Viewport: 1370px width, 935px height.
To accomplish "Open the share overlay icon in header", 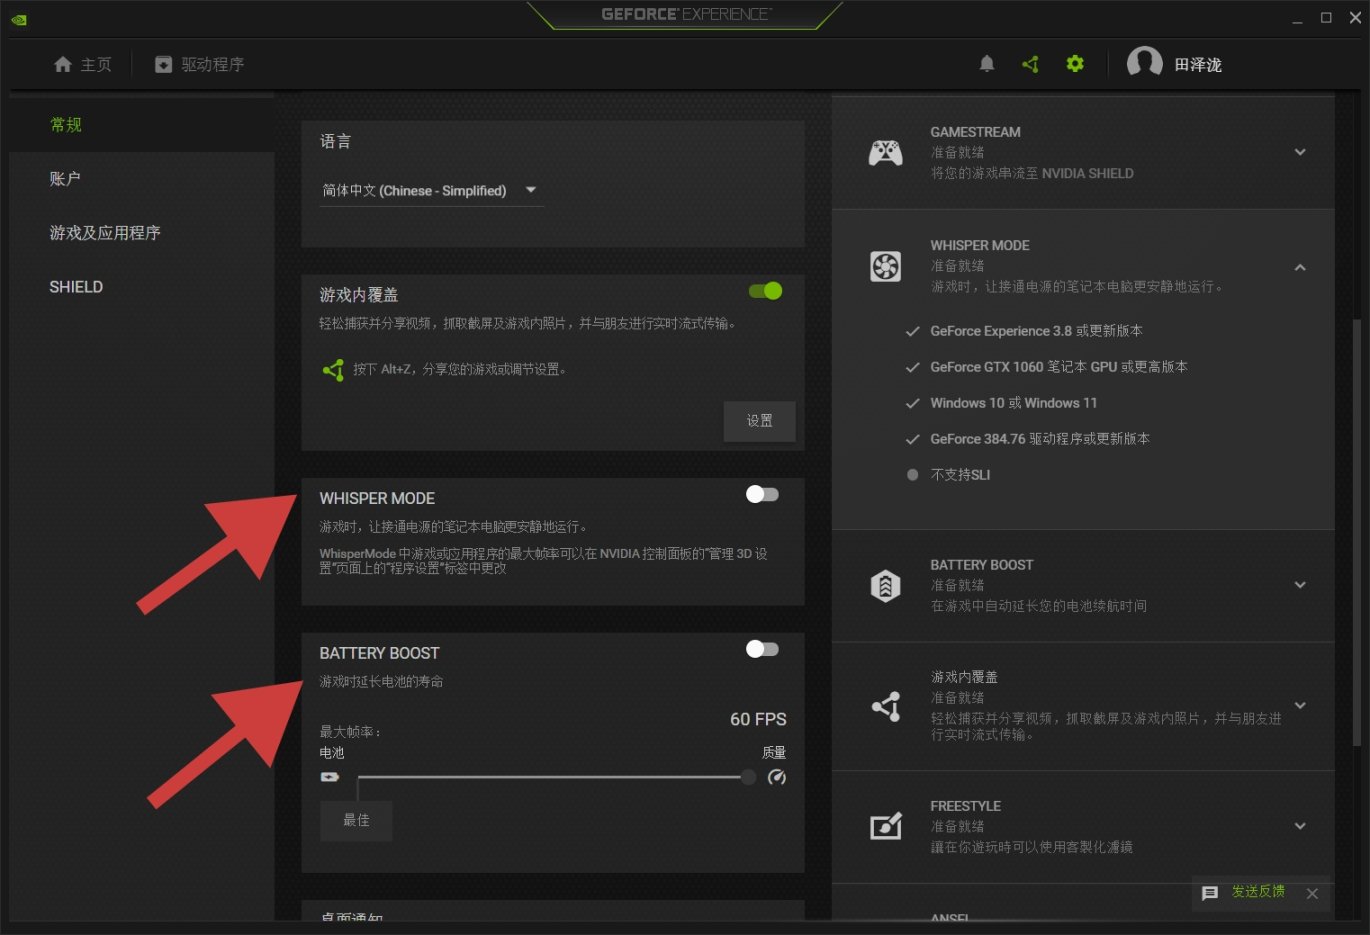I will 1031,64.
